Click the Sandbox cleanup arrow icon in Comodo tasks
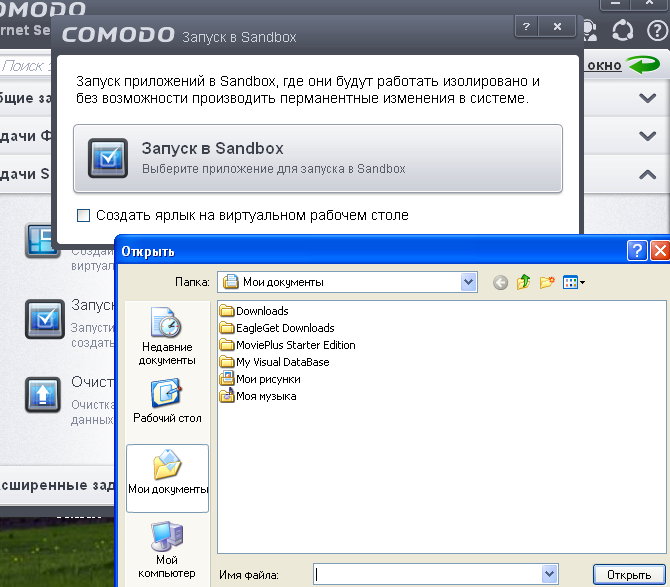 pyautogui.click(x=43, y=394)
